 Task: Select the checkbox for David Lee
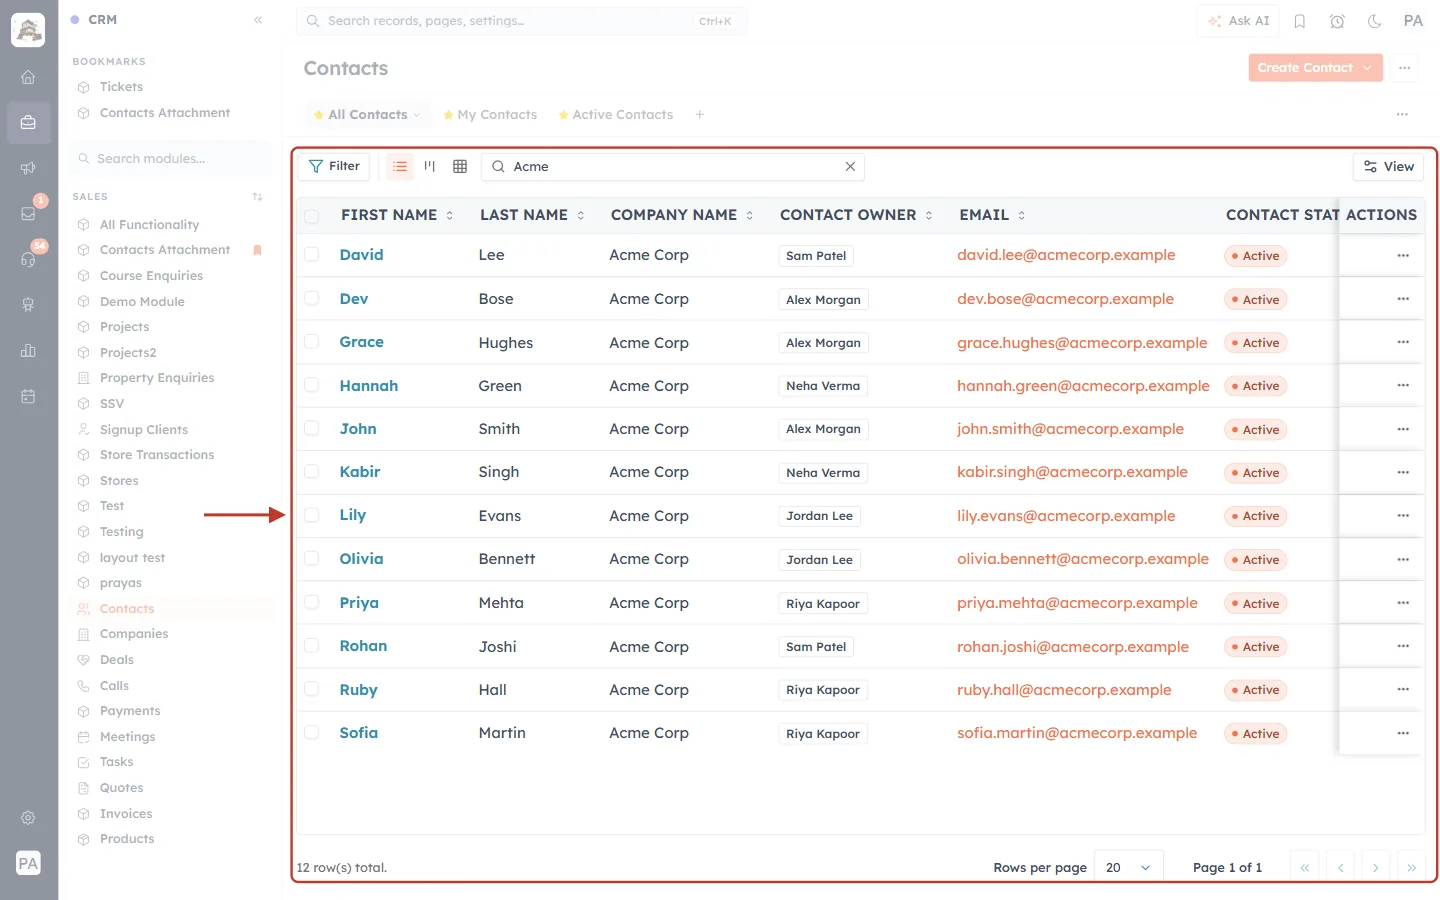(312, 255)
